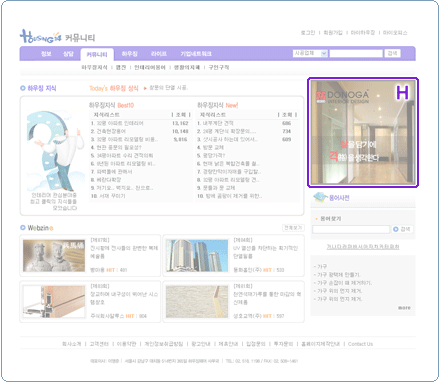Open the 라이프 menu tab
Screen dimensions: 440x382
[159, 54]
